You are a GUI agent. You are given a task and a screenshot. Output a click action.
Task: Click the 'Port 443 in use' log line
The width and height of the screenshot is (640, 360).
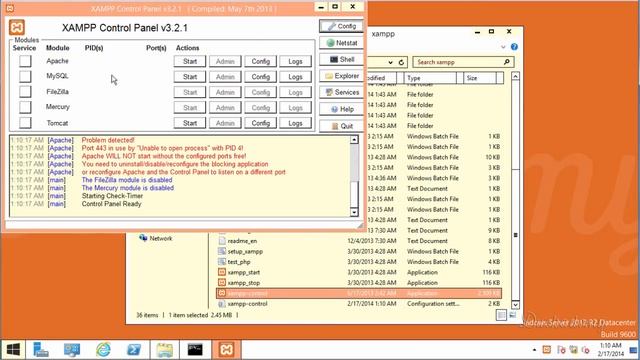(162, 148)
